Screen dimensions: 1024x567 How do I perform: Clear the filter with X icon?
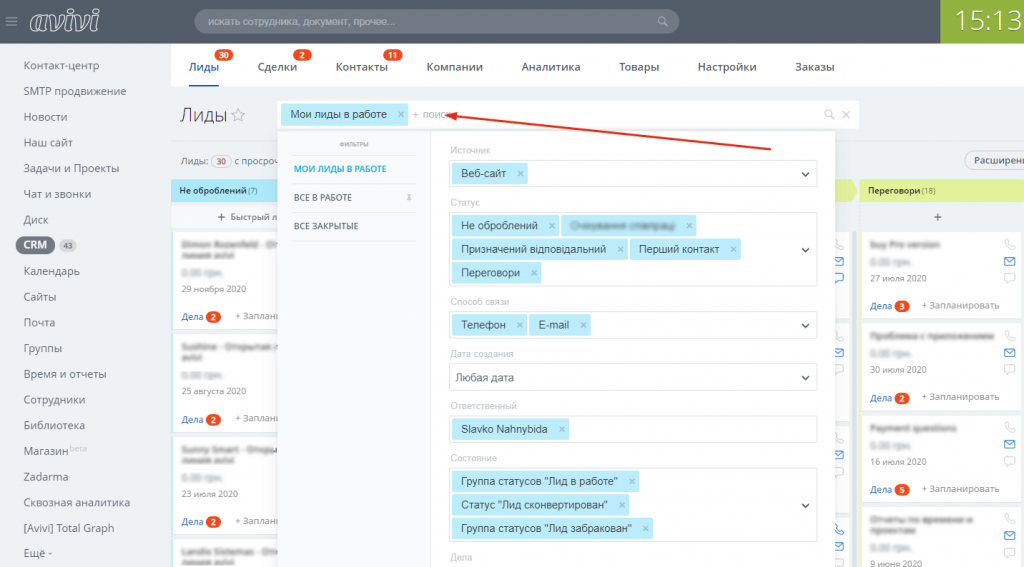846,114
